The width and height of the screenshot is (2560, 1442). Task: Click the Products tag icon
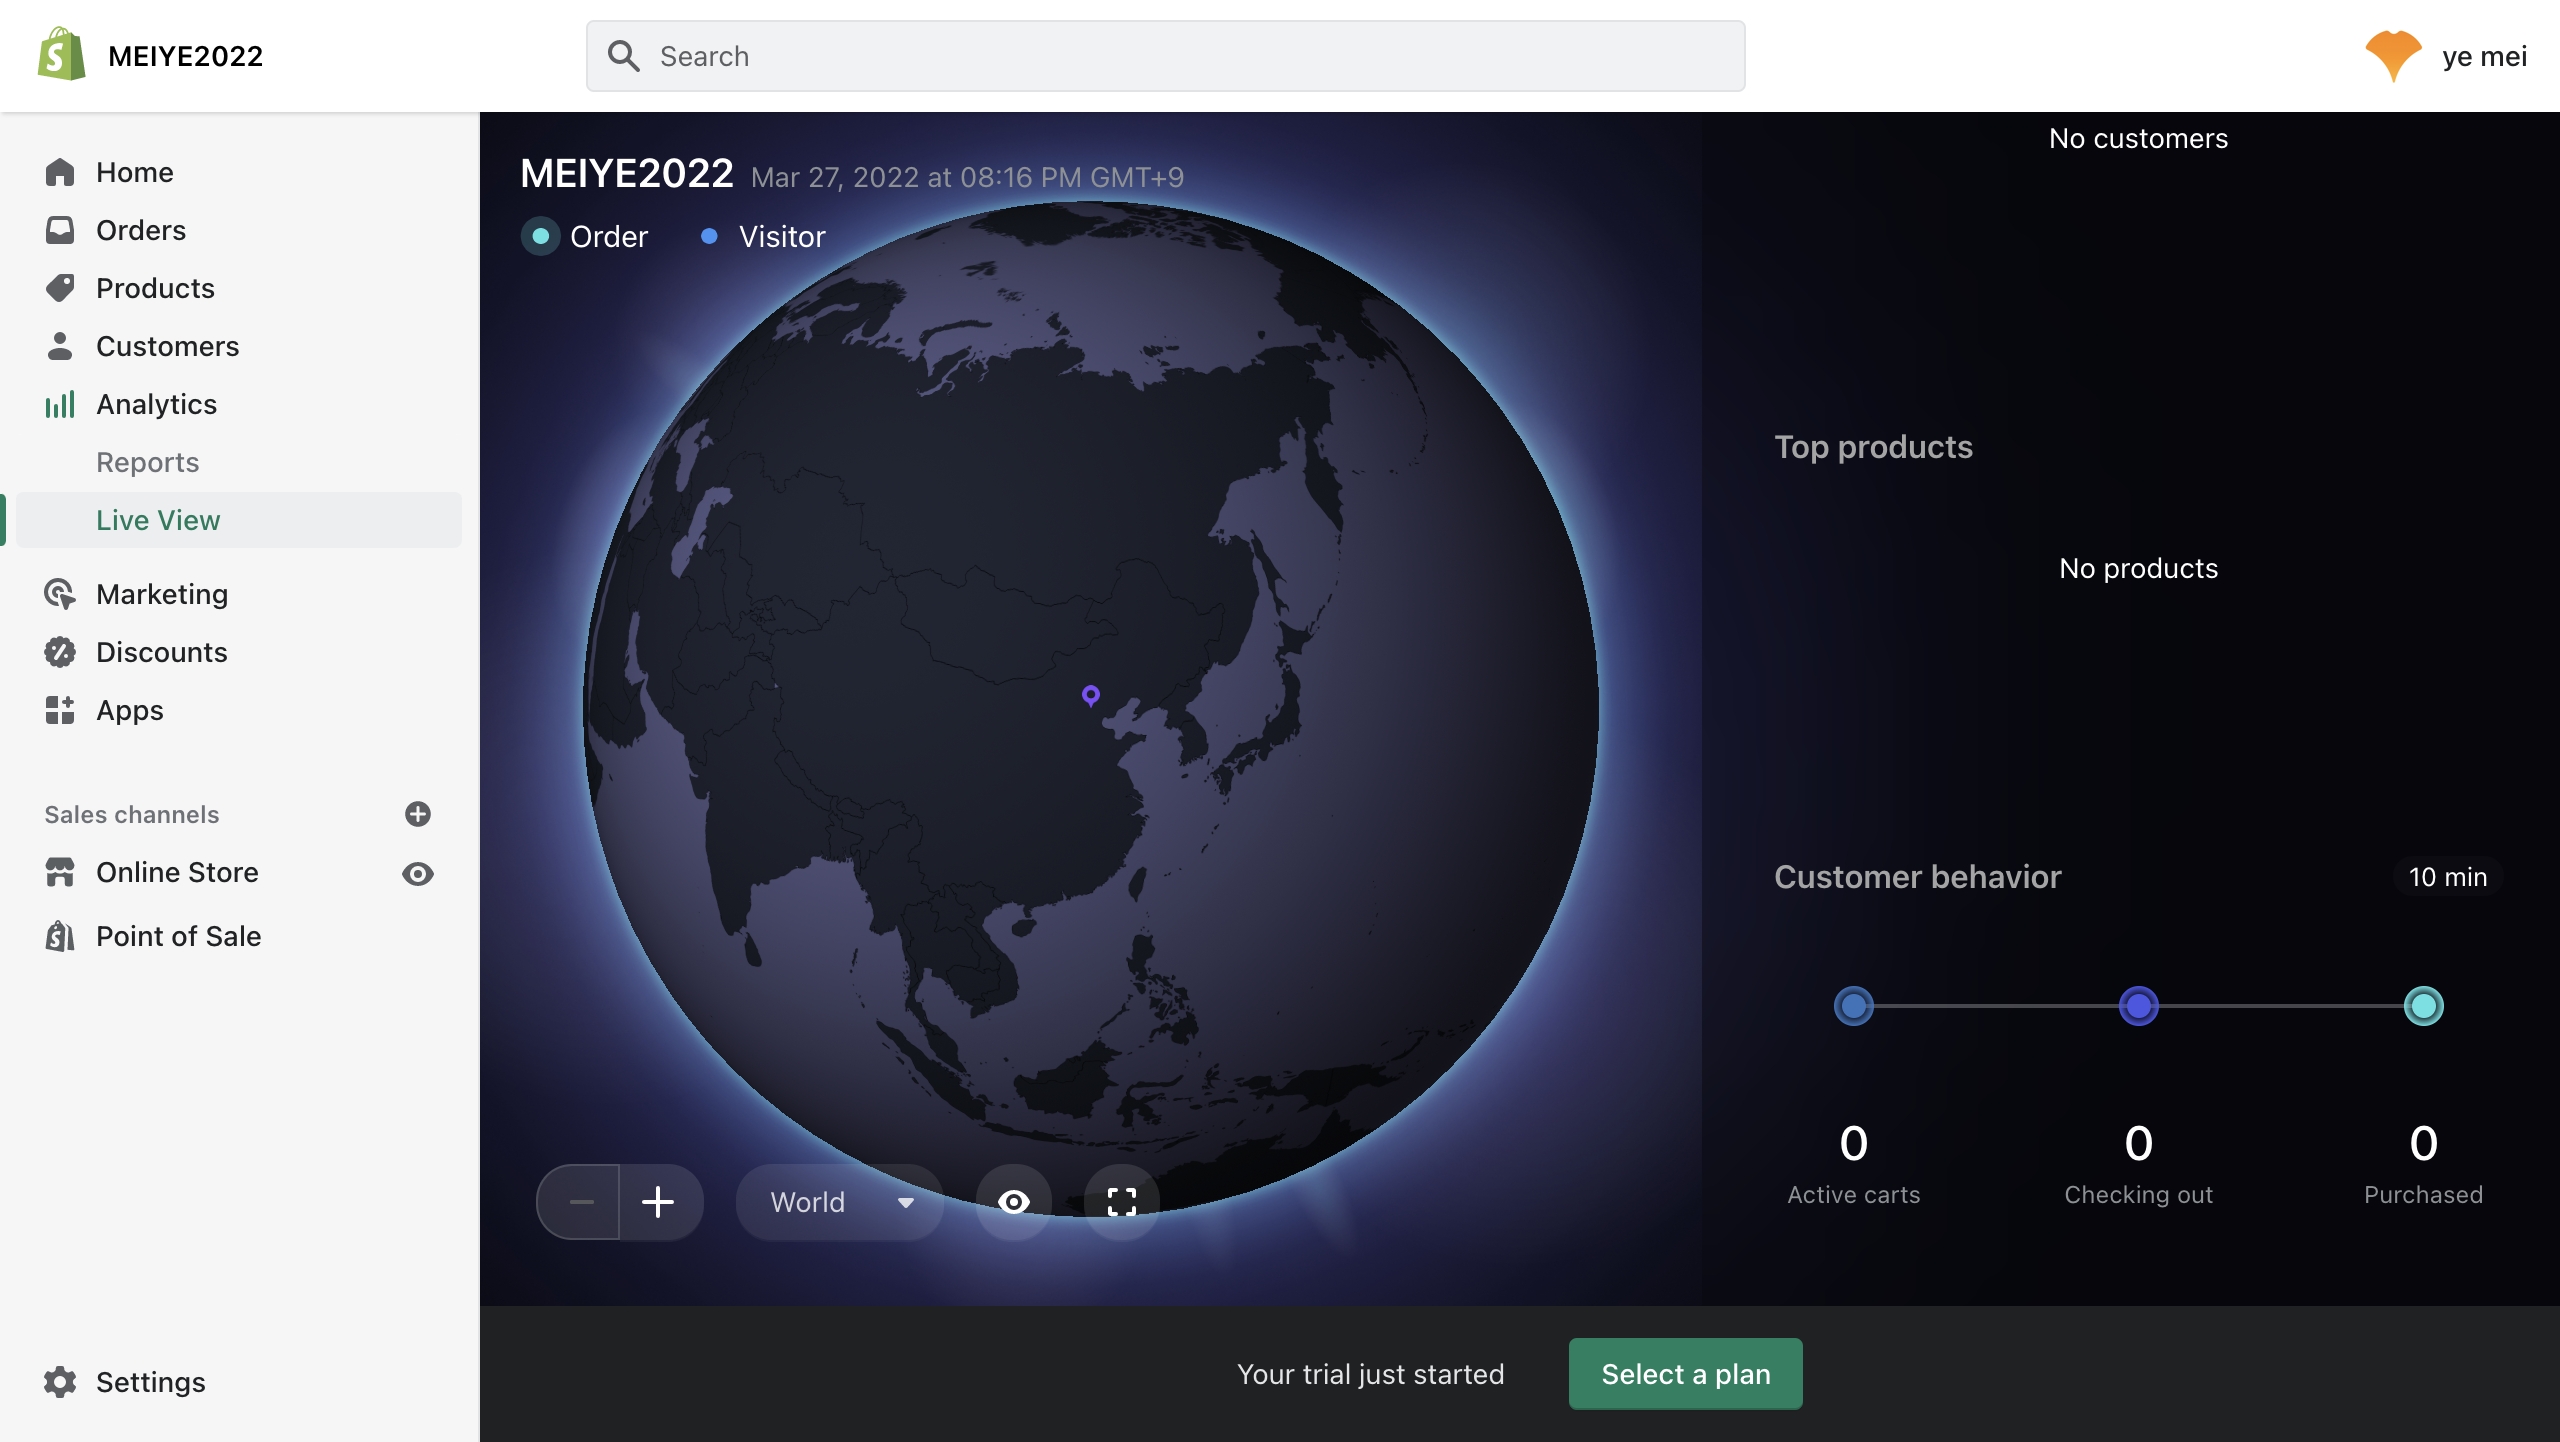pos(60,288)
